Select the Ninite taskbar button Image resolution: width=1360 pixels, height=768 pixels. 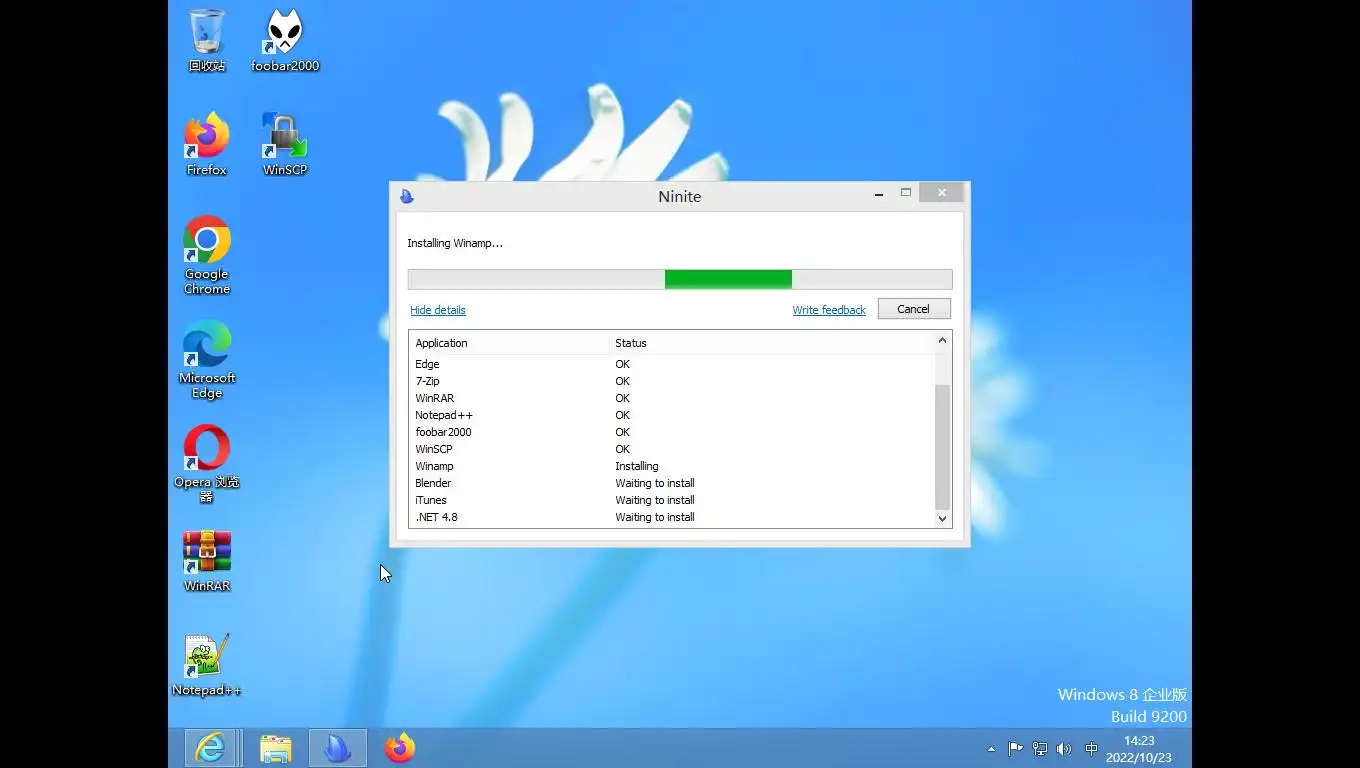pyautogui.click(x=338, y=748)
